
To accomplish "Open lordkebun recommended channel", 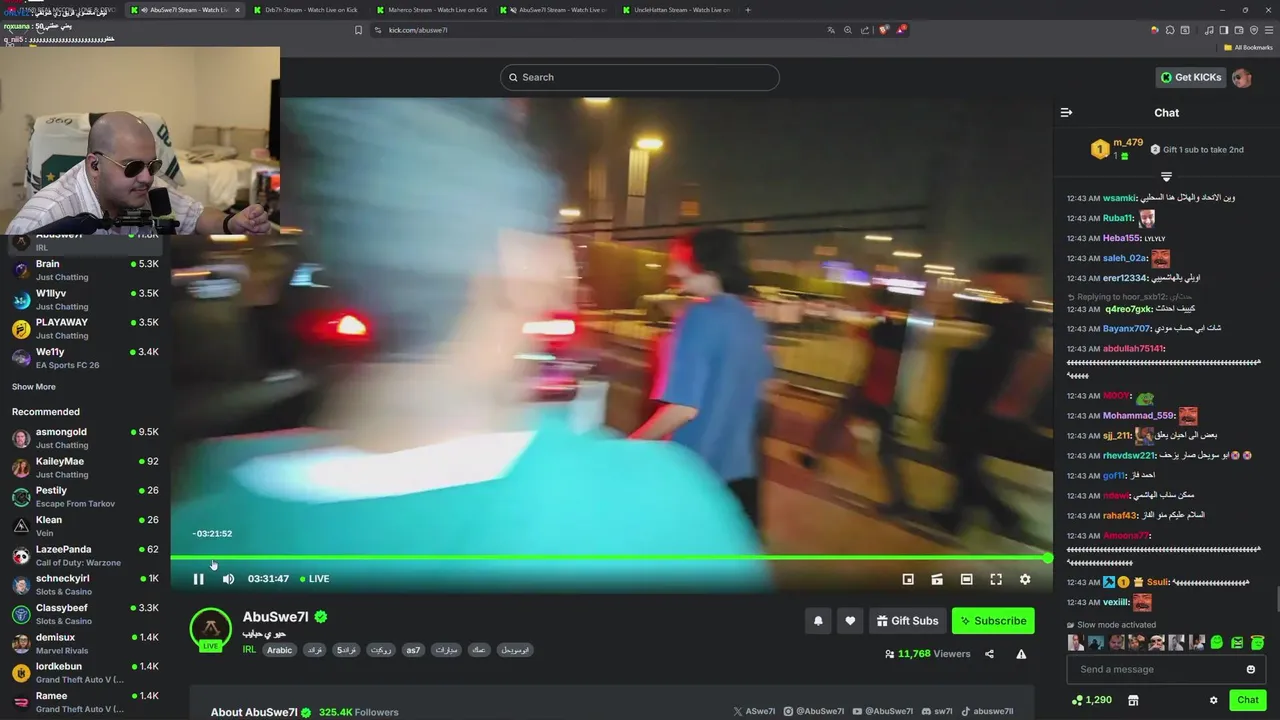I will point(85,672).
